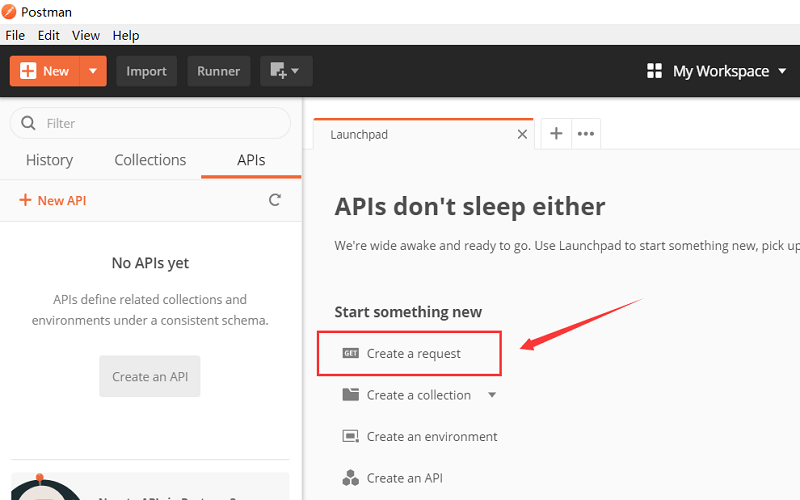Screen dimensions: 800x500
Task: Open the File menu
Action: click(x=15, y=35)
